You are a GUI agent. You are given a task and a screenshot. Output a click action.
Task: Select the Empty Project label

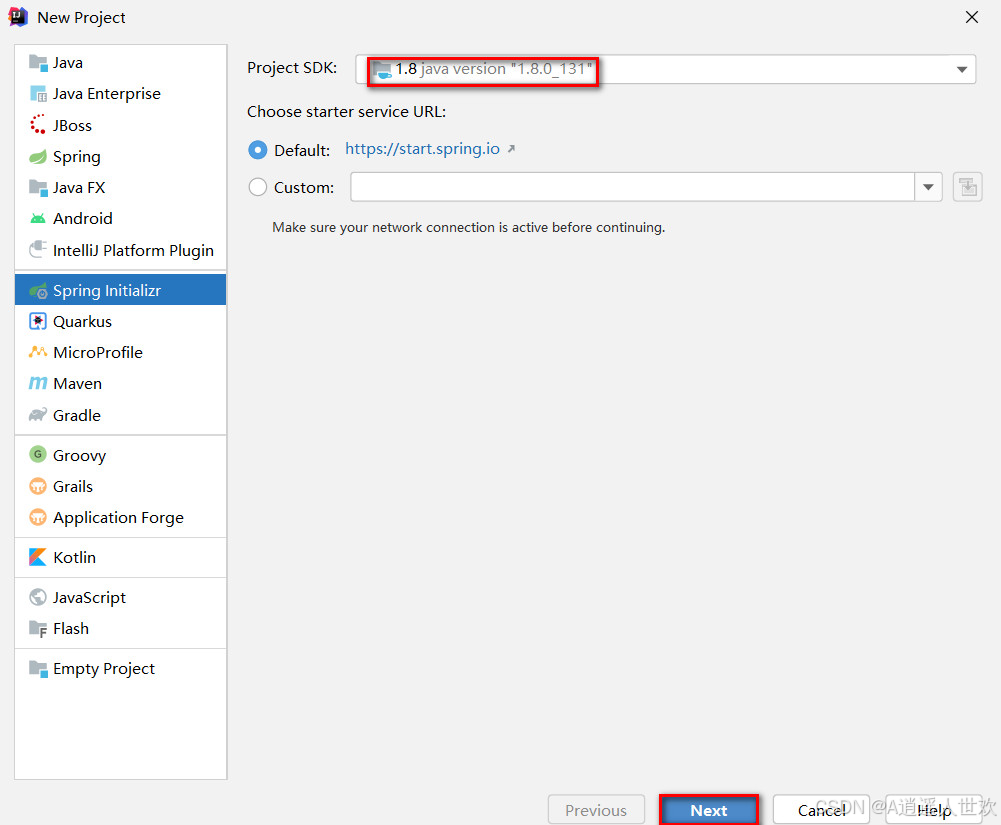point(104,669)
